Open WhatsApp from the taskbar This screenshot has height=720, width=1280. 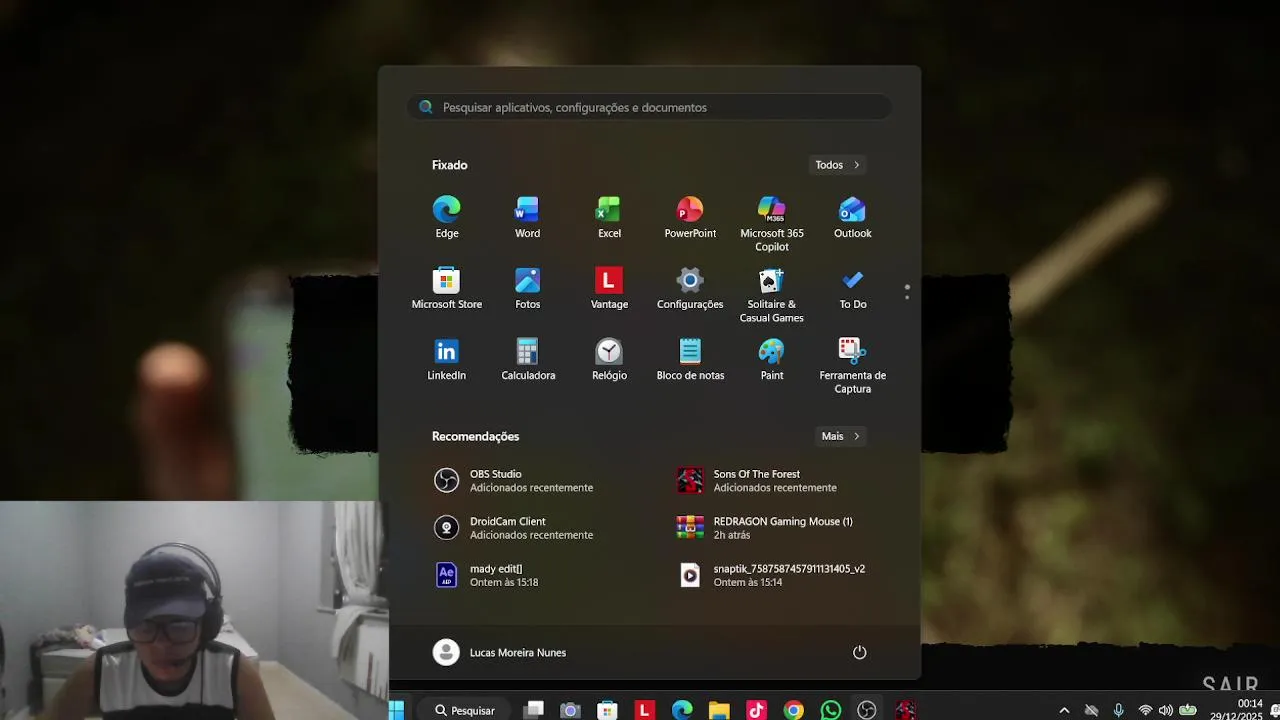[830, 710]
